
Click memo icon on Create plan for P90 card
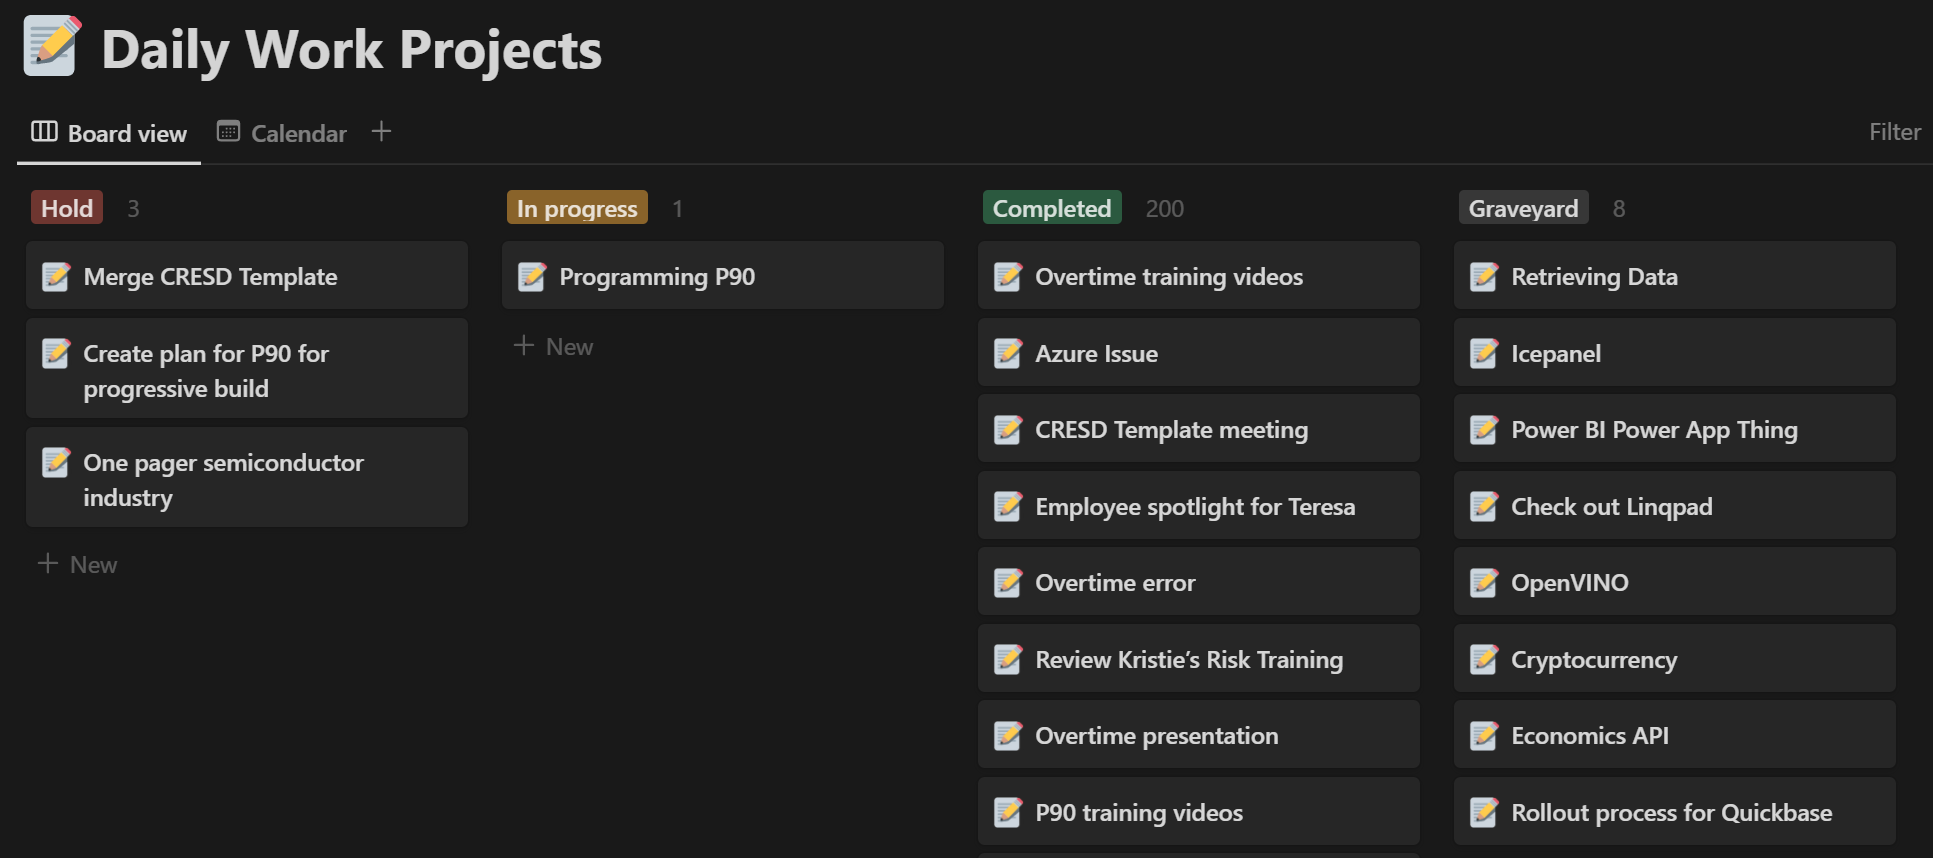click(56, 353)
